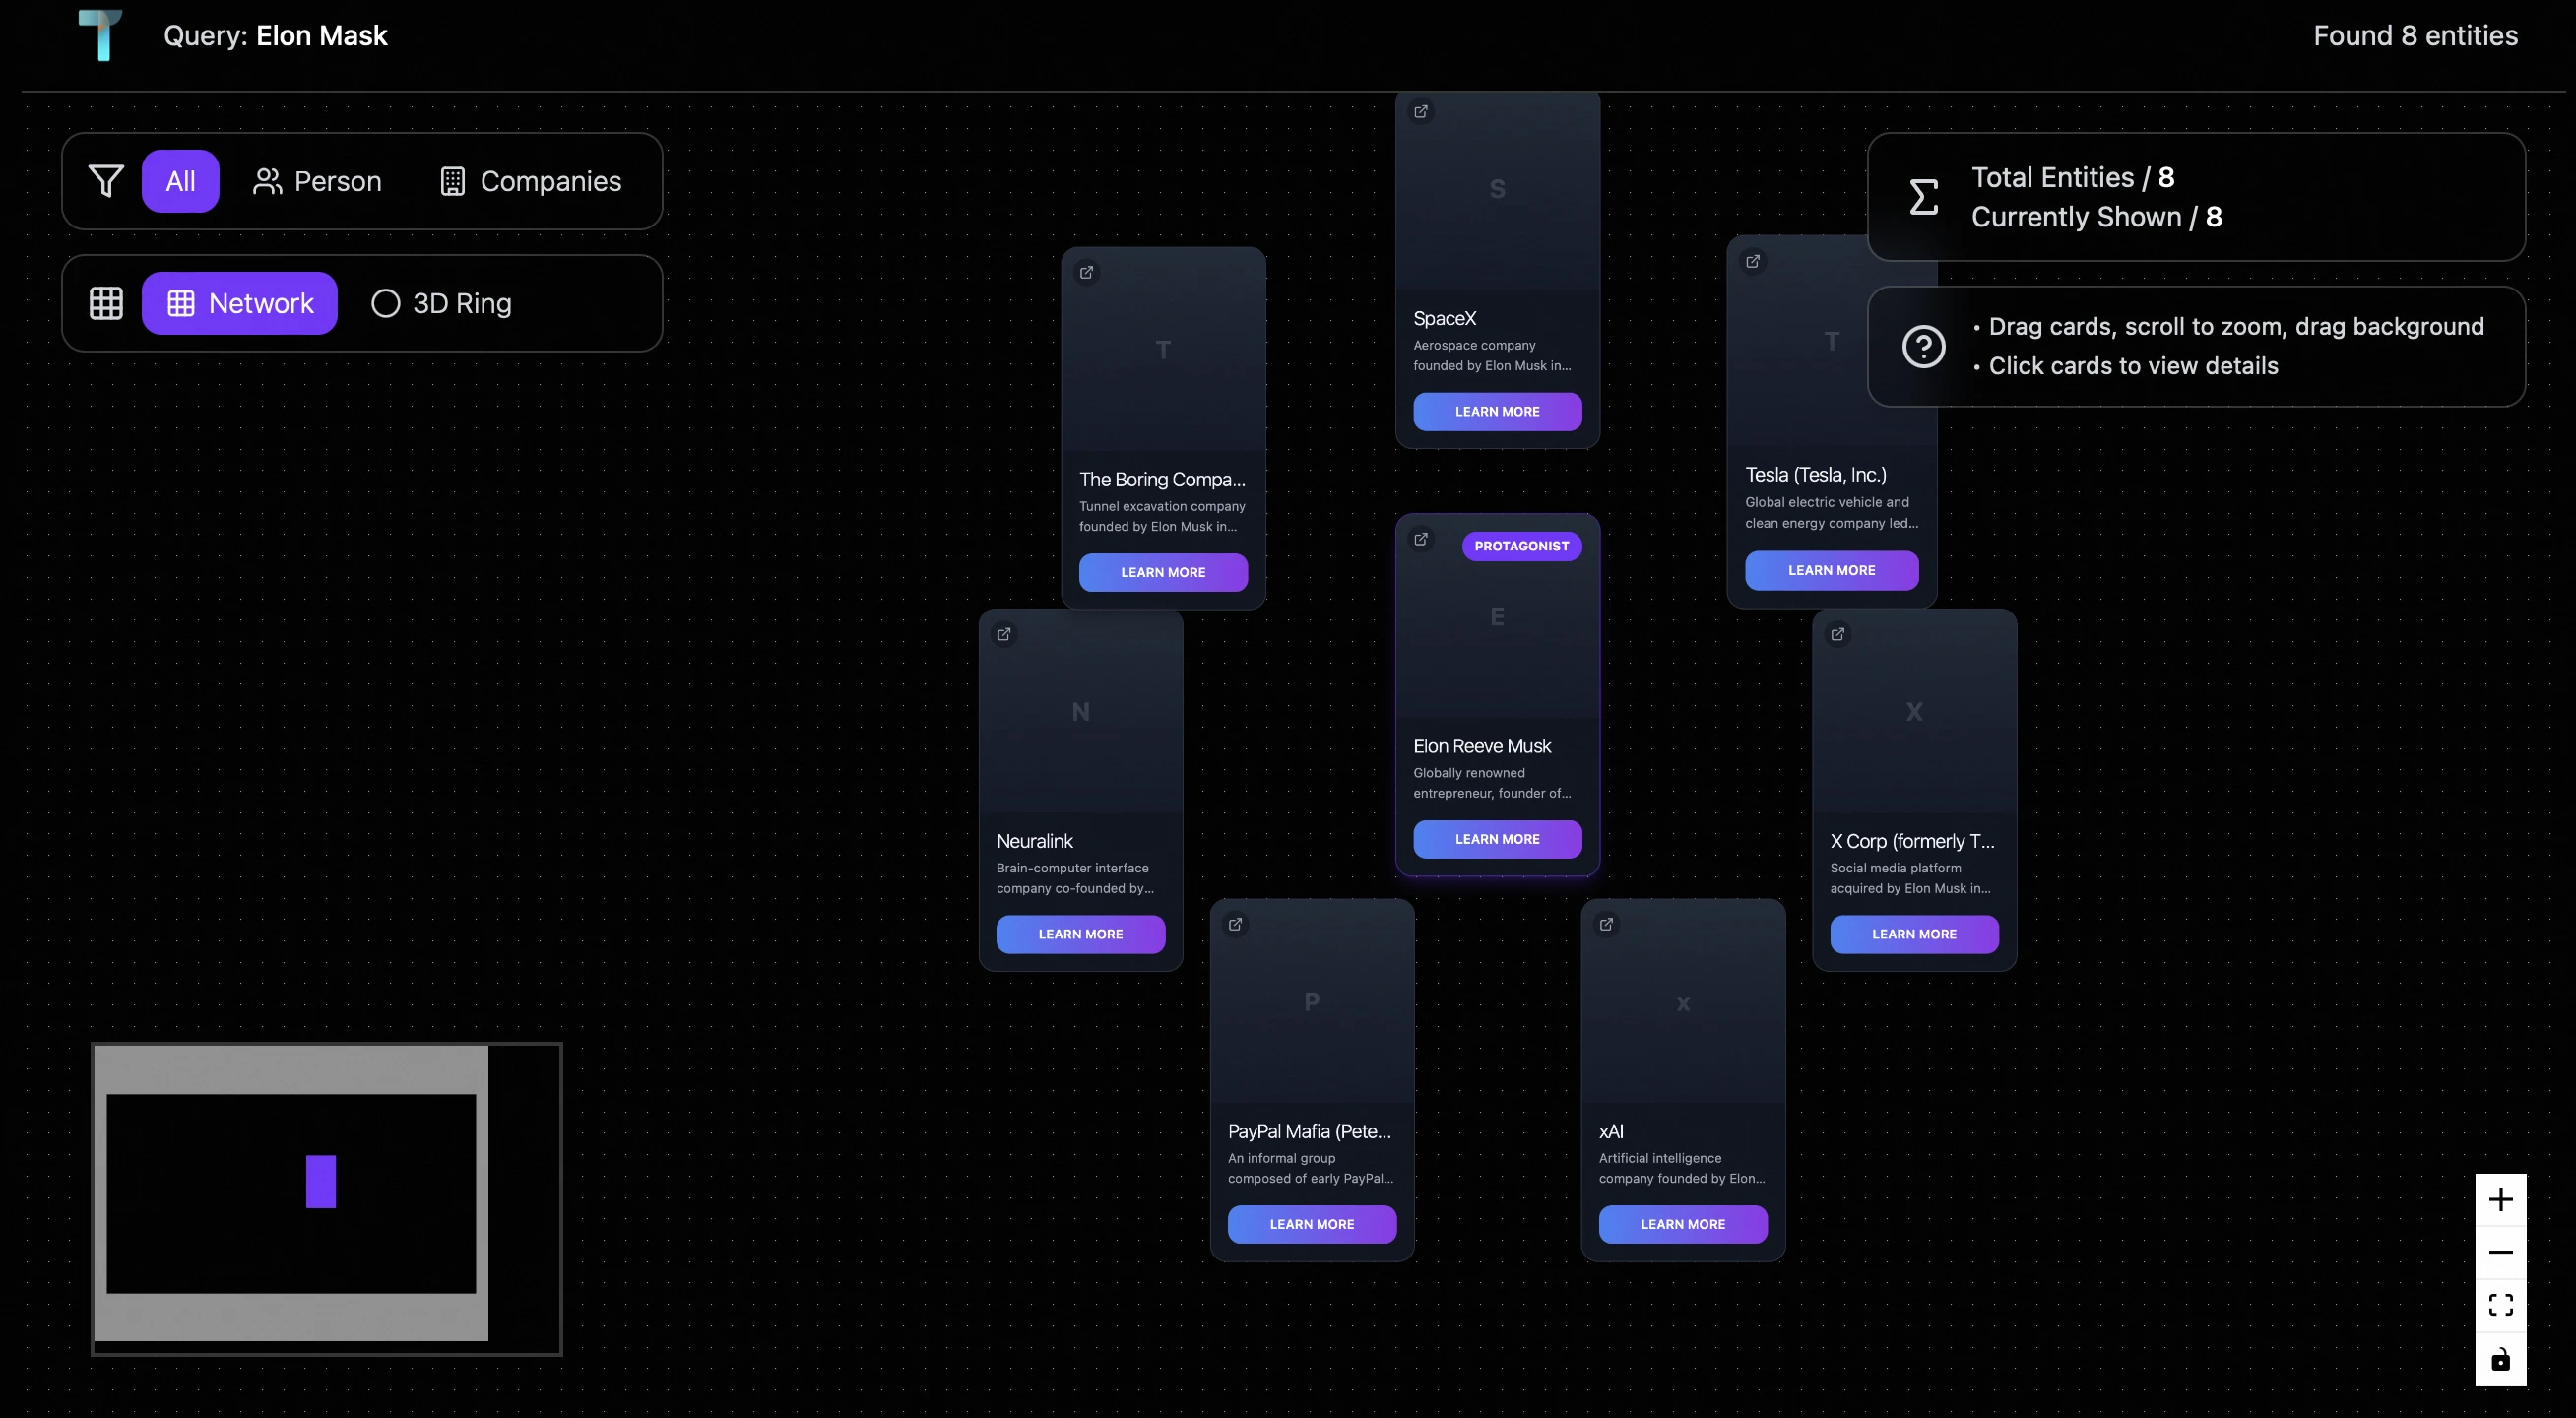Click the PROTAGONIST badge
The width and height of the screenshot is (2576, 1418).
click(x=1522, y=546)
